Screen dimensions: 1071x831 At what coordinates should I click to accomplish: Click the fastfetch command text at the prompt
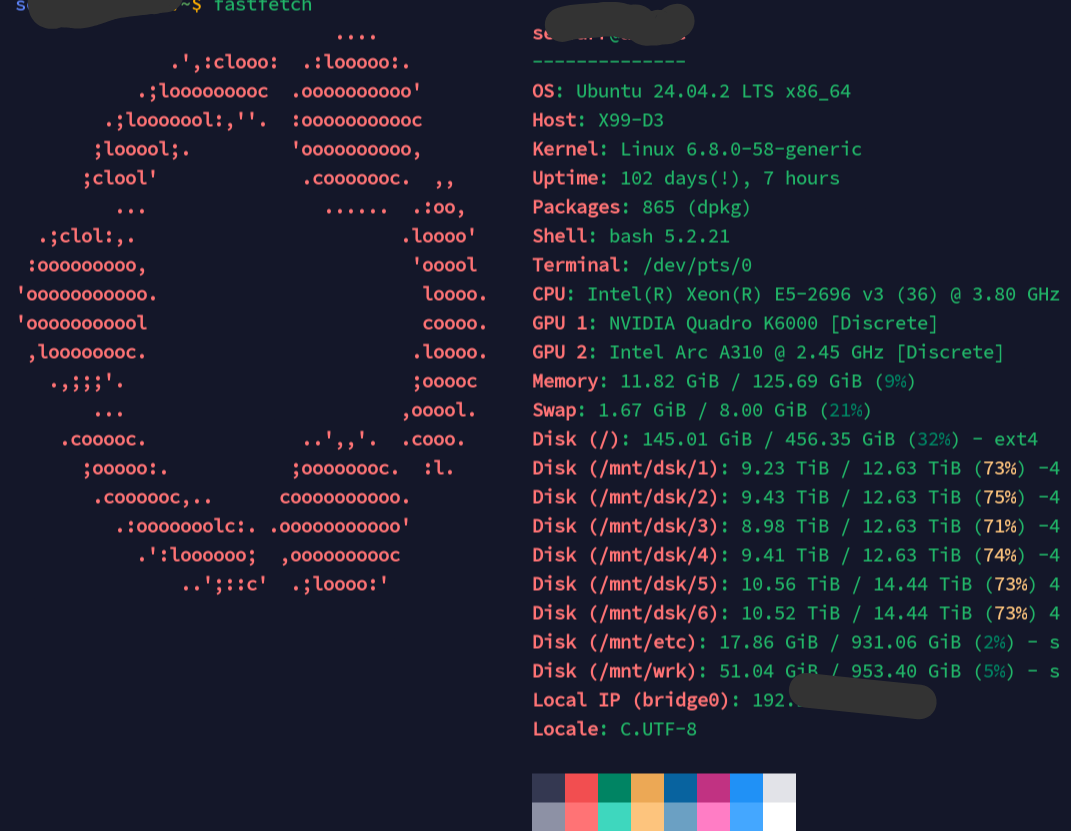tap(262, 6)
